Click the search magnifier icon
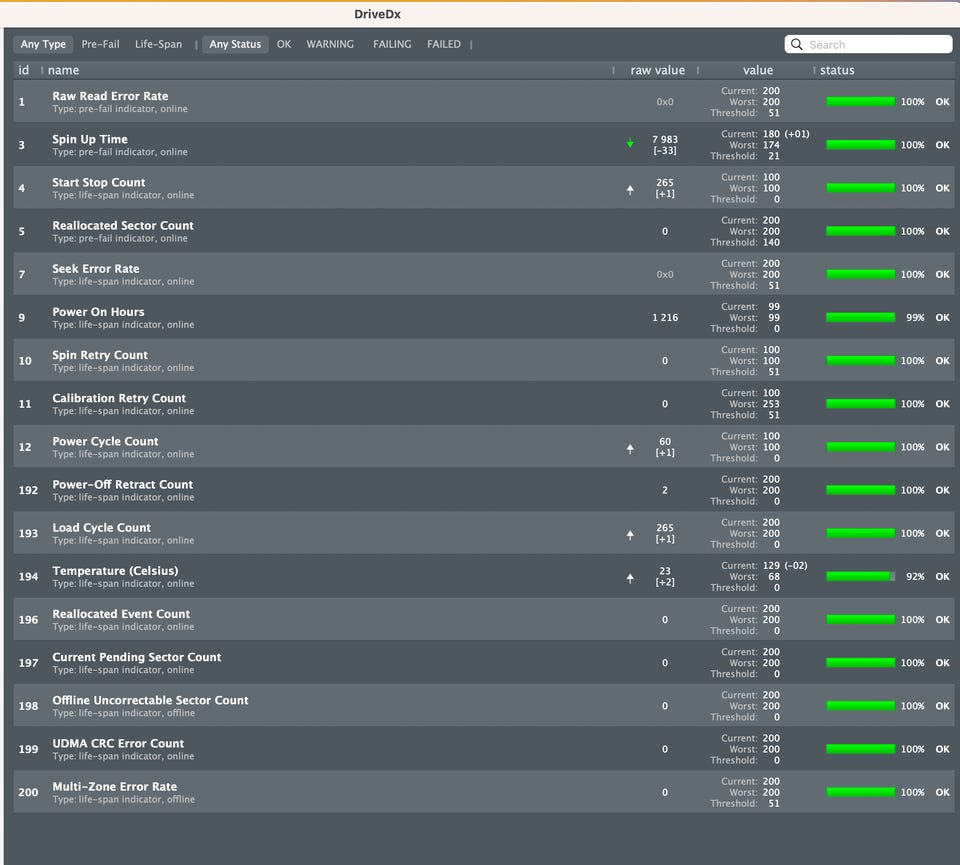Viewport: 960px width, 865px height. [x=797, y=44]
